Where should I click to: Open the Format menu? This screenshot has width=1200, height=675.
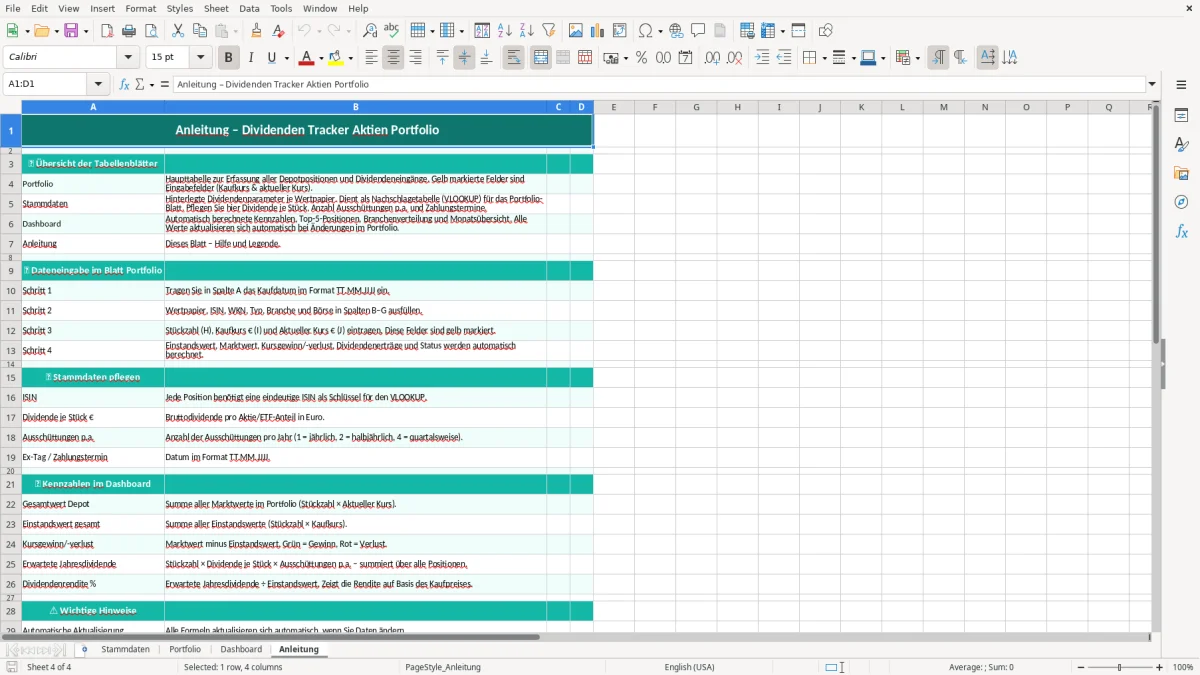click(141, 8)
